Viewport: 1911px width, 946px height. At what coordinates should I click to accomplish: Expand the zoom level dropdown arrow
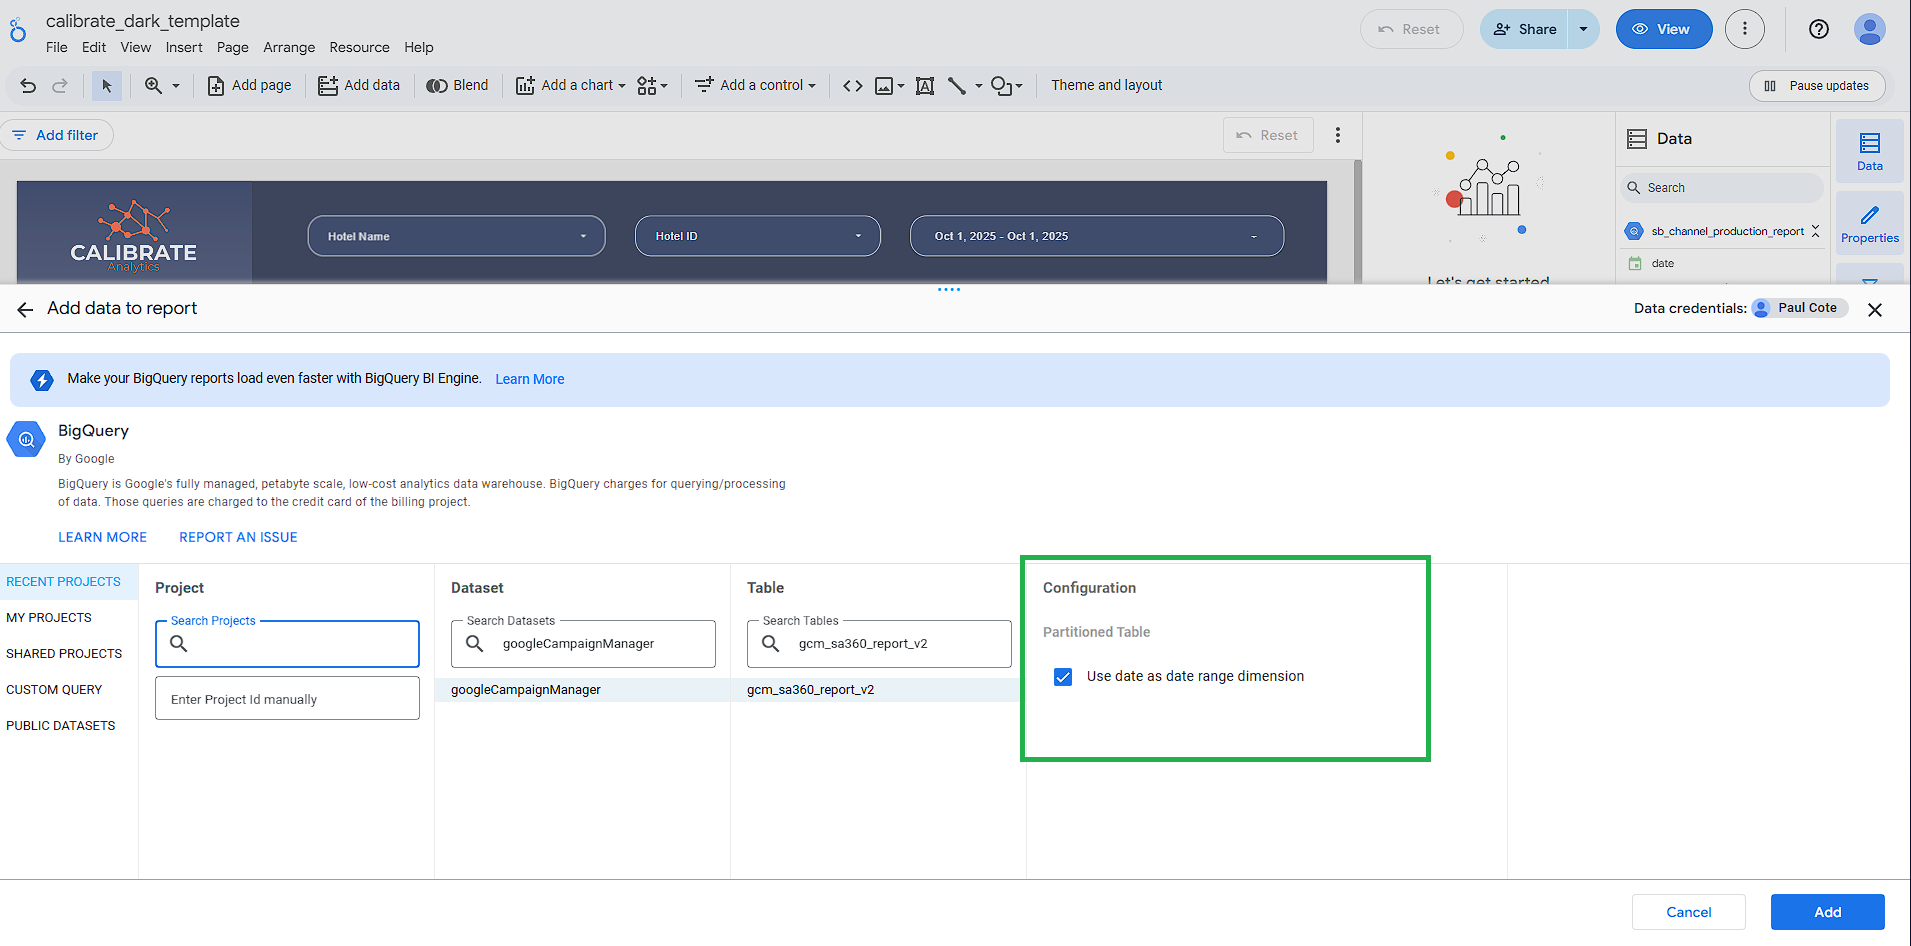coord(176,86)
